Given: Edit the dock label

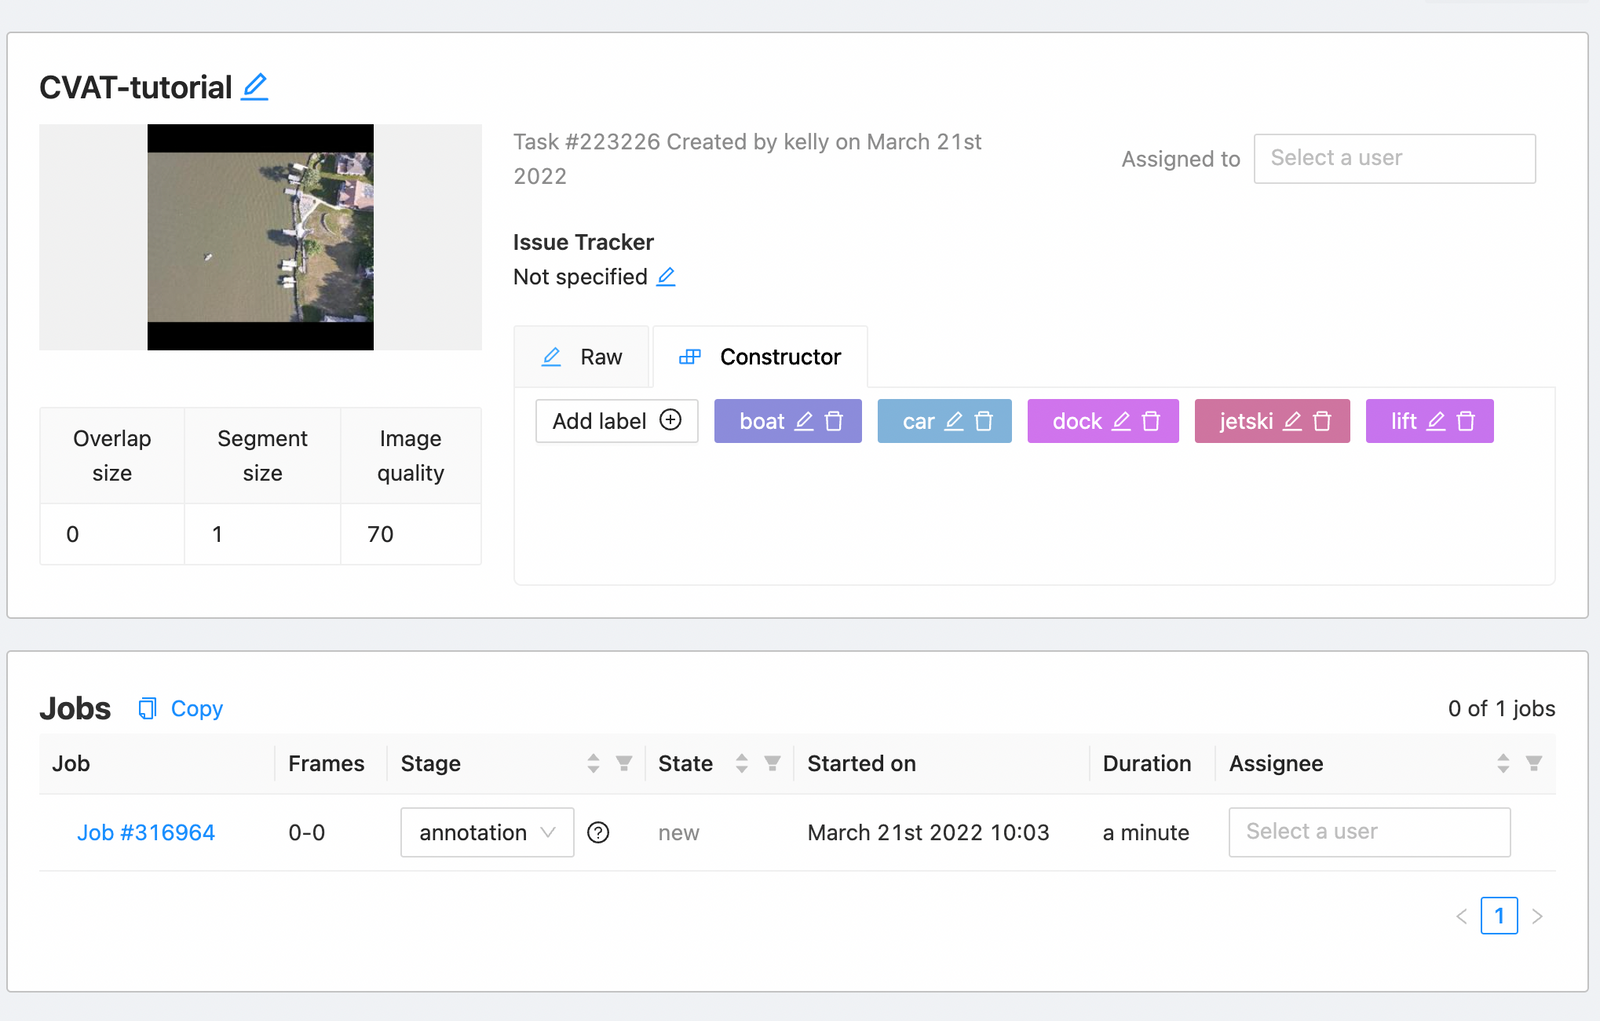Looking at the screenshot, I should pos(1122,421).
